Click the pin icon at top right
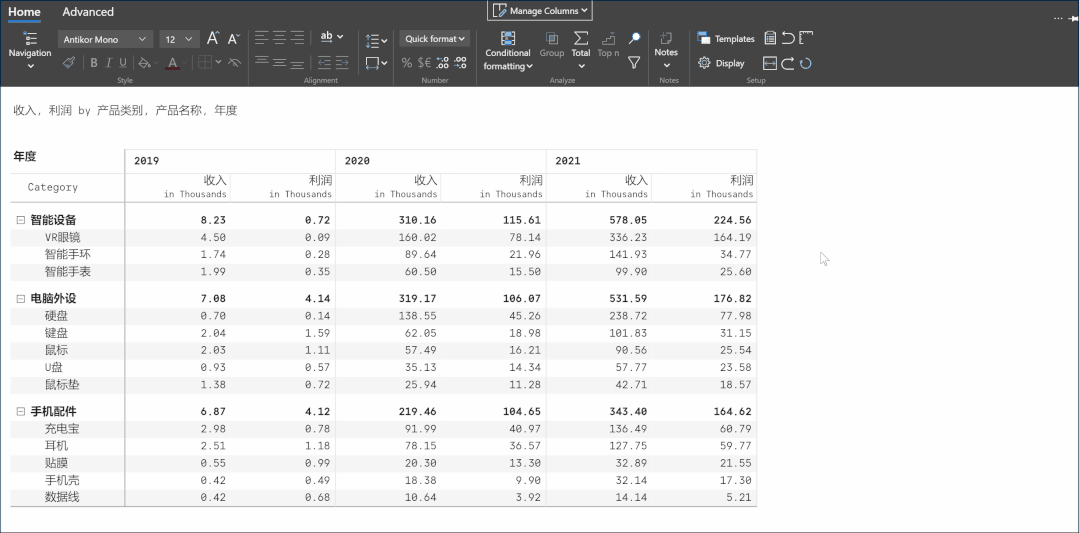 pyautogui.click(x=1073, y=19)
